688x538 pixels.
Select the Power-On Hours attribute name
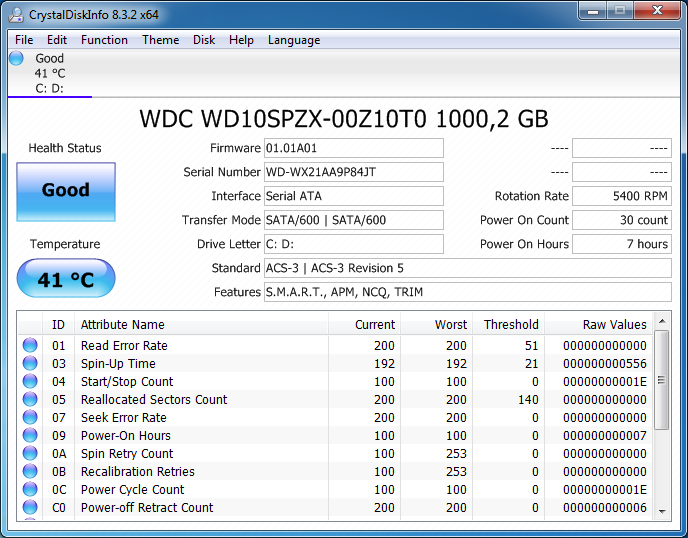(125, 435)
